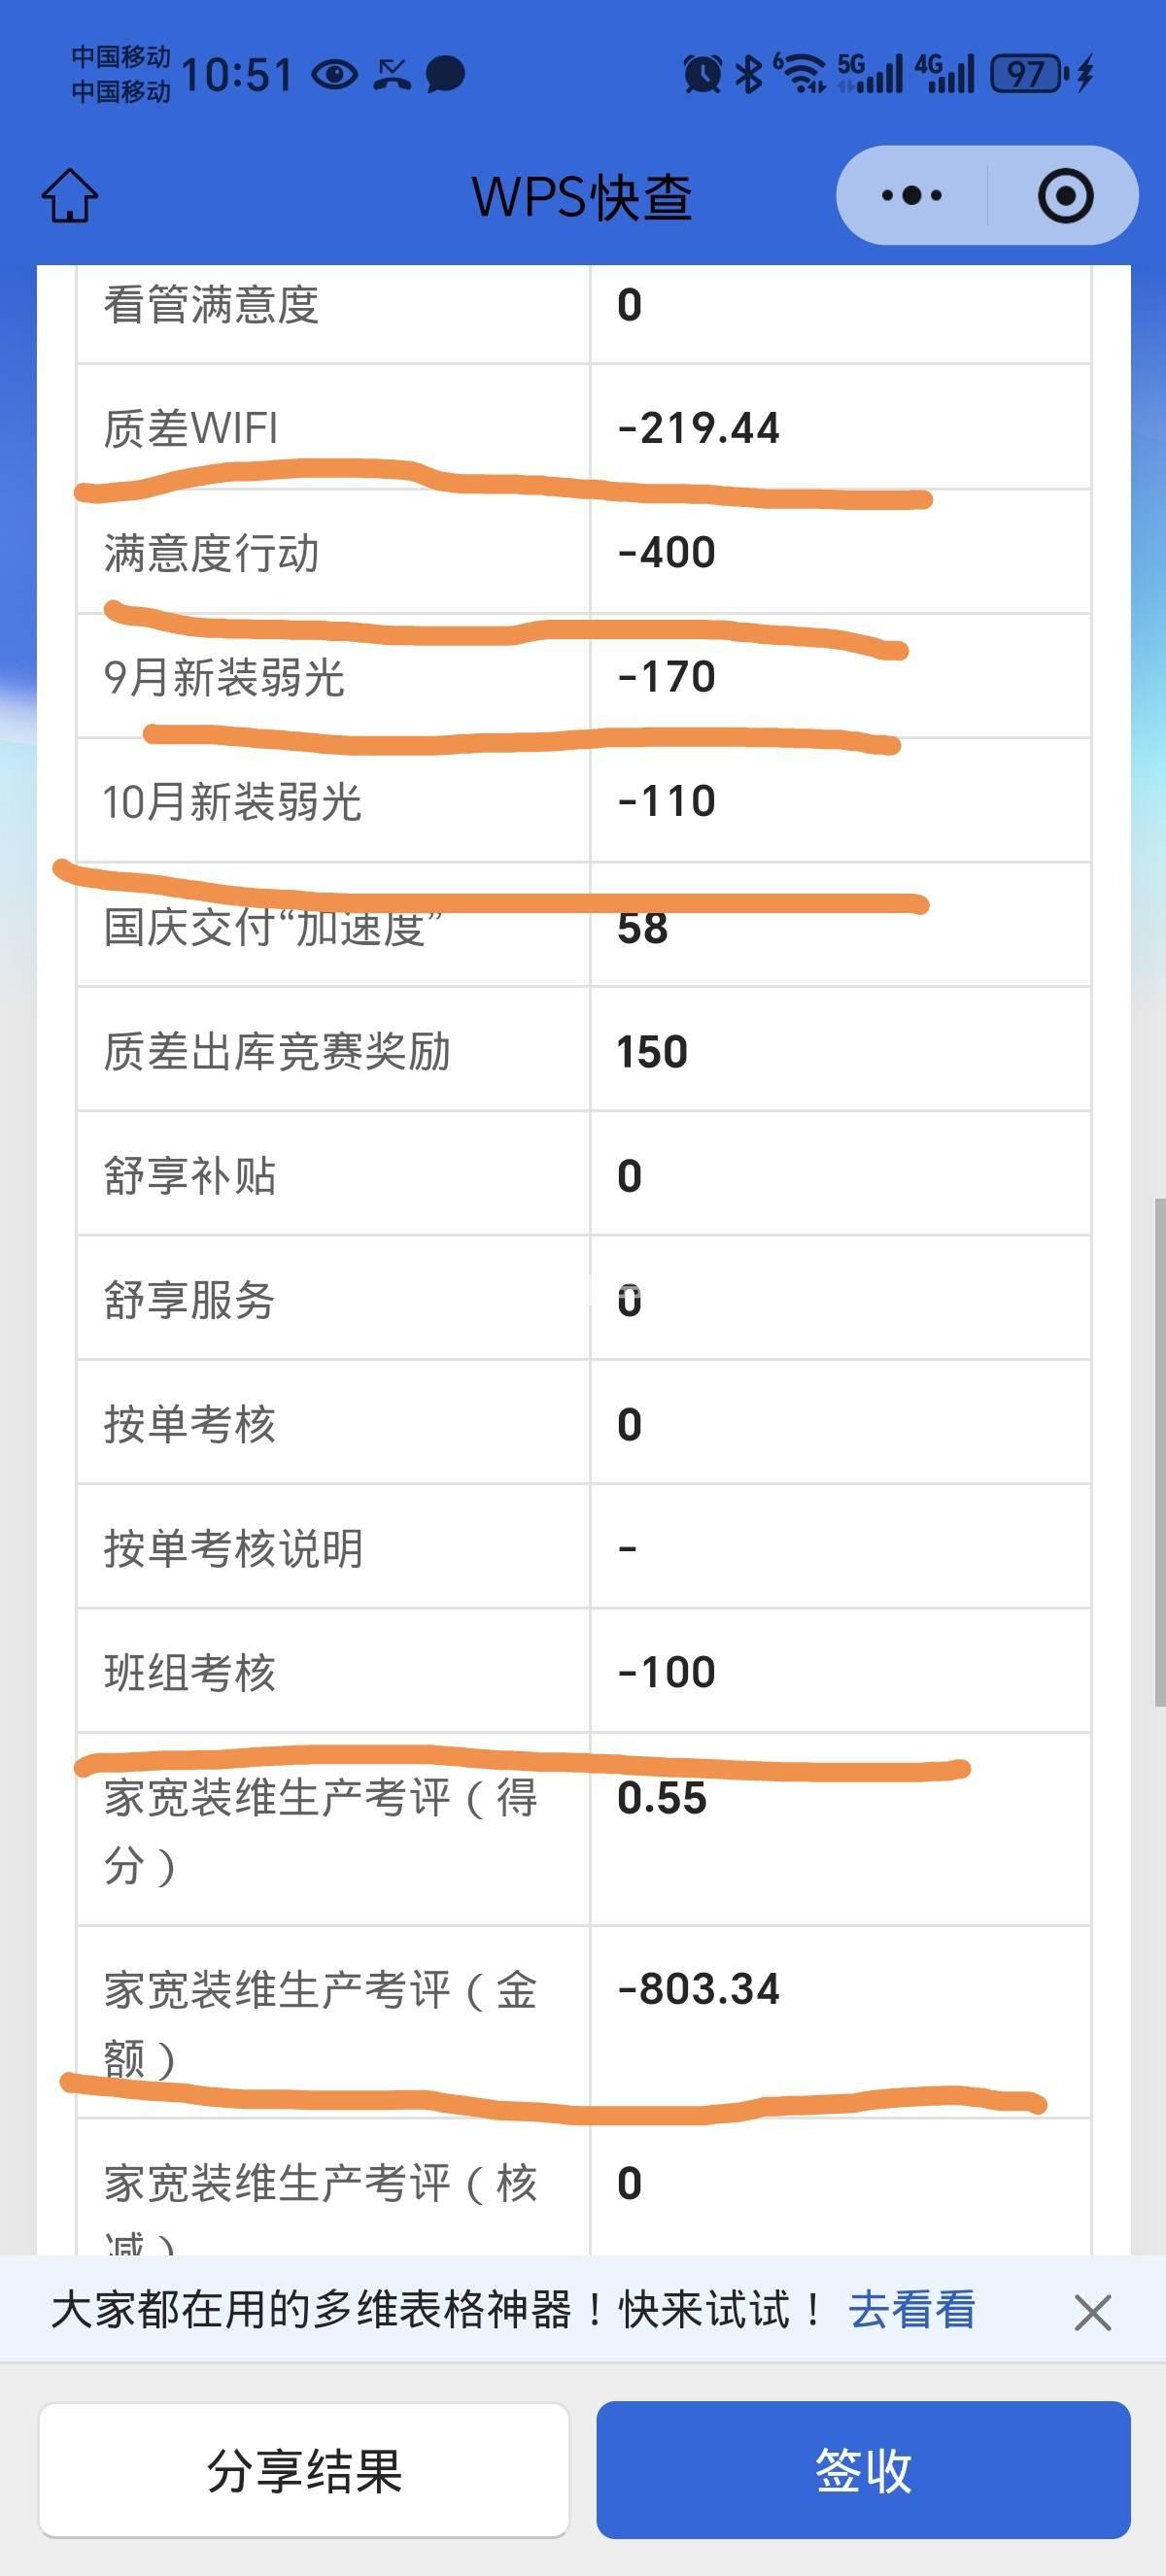
Task: Open the three-dot more options menu
Action: pyautogui.click(x=911, y=195)
